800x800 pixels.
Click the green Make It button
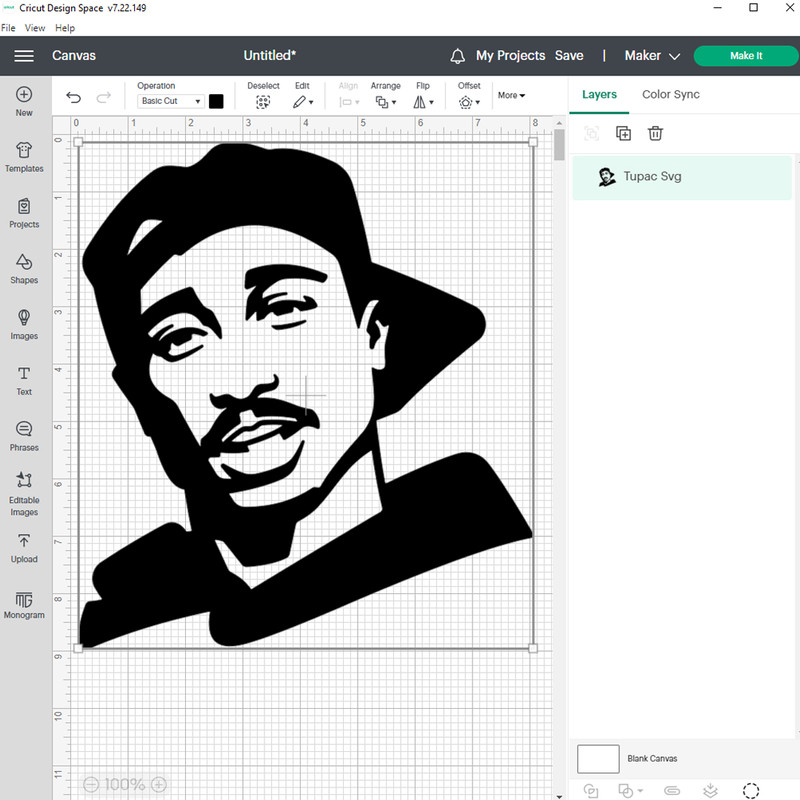[x=745, y=56]
